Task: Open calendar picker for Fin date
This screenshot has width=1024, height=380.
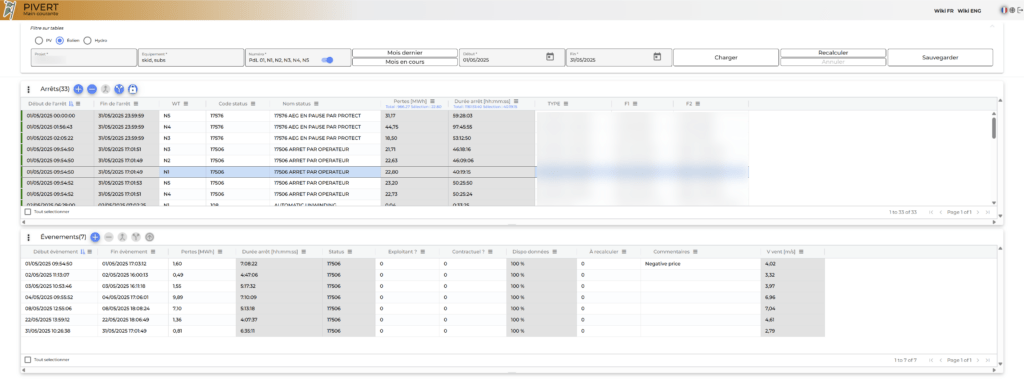Action: click(x=658, y=57)
